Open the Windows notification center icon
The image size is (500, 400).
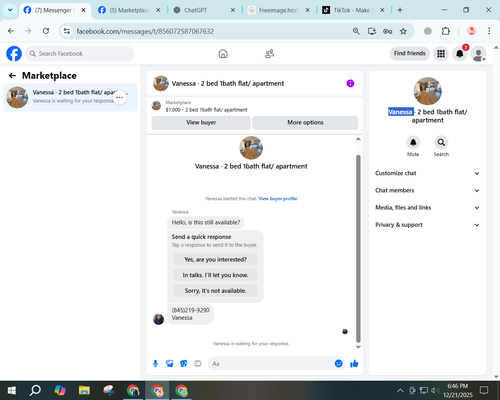pos(484,390)
